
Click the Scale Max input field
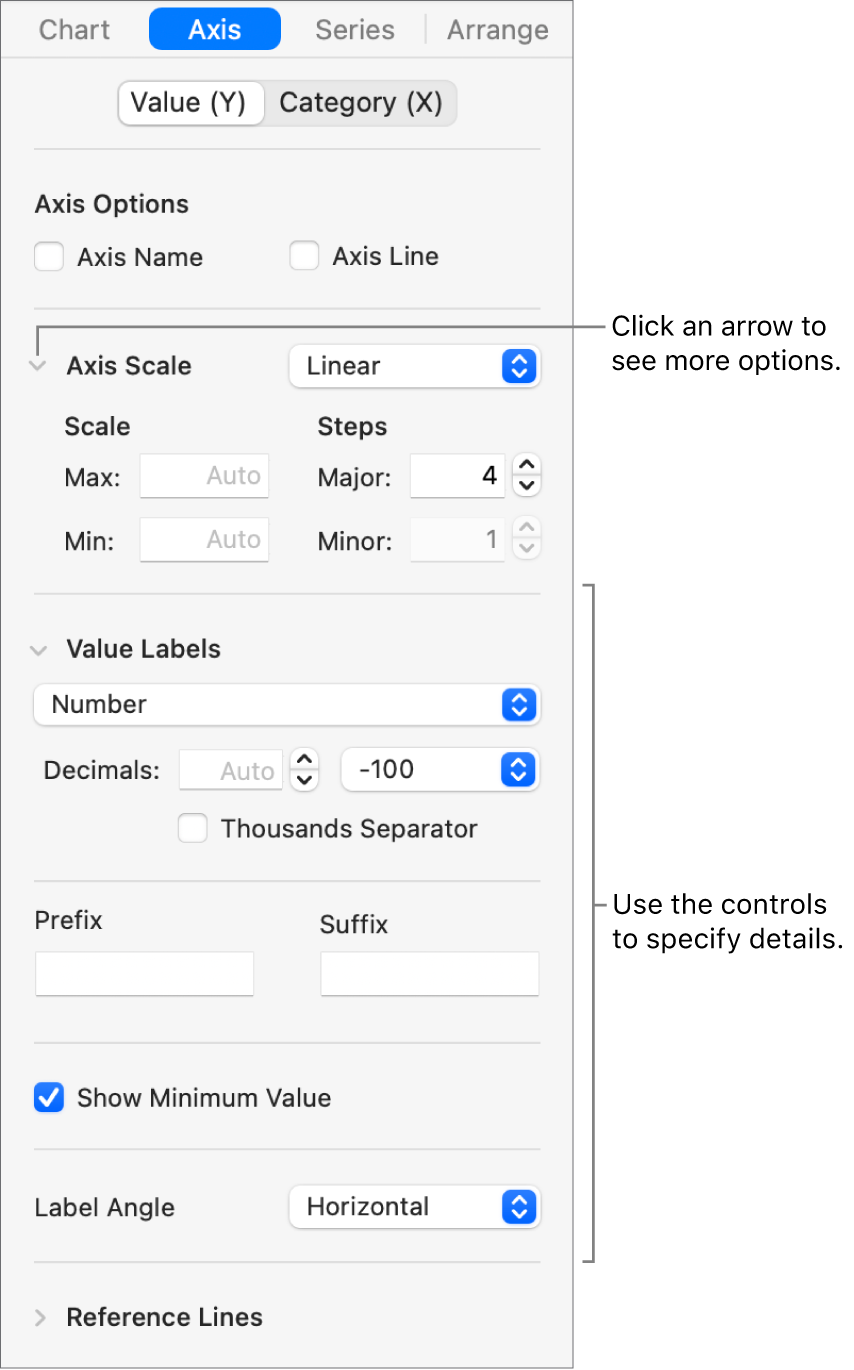[205, 476]
